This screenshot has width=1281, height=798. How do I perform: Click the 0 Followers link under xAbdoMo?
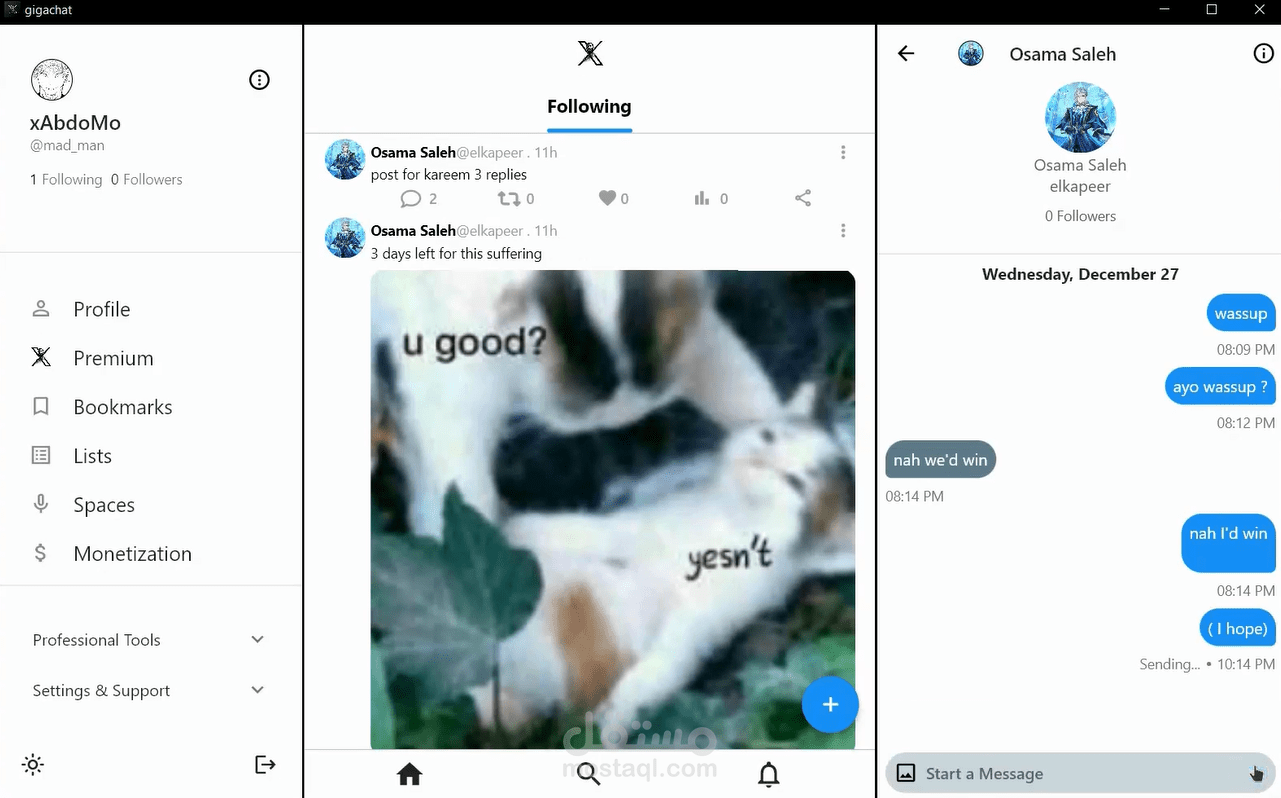[x=147, y=180]
